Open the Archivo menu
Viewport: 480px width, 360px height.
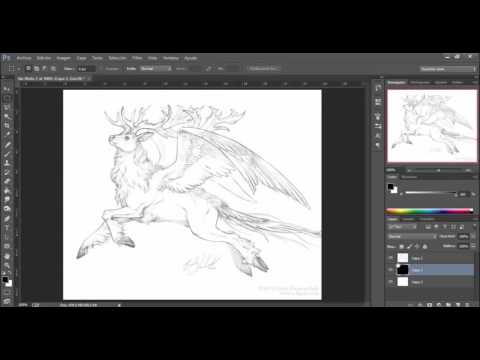24,58
